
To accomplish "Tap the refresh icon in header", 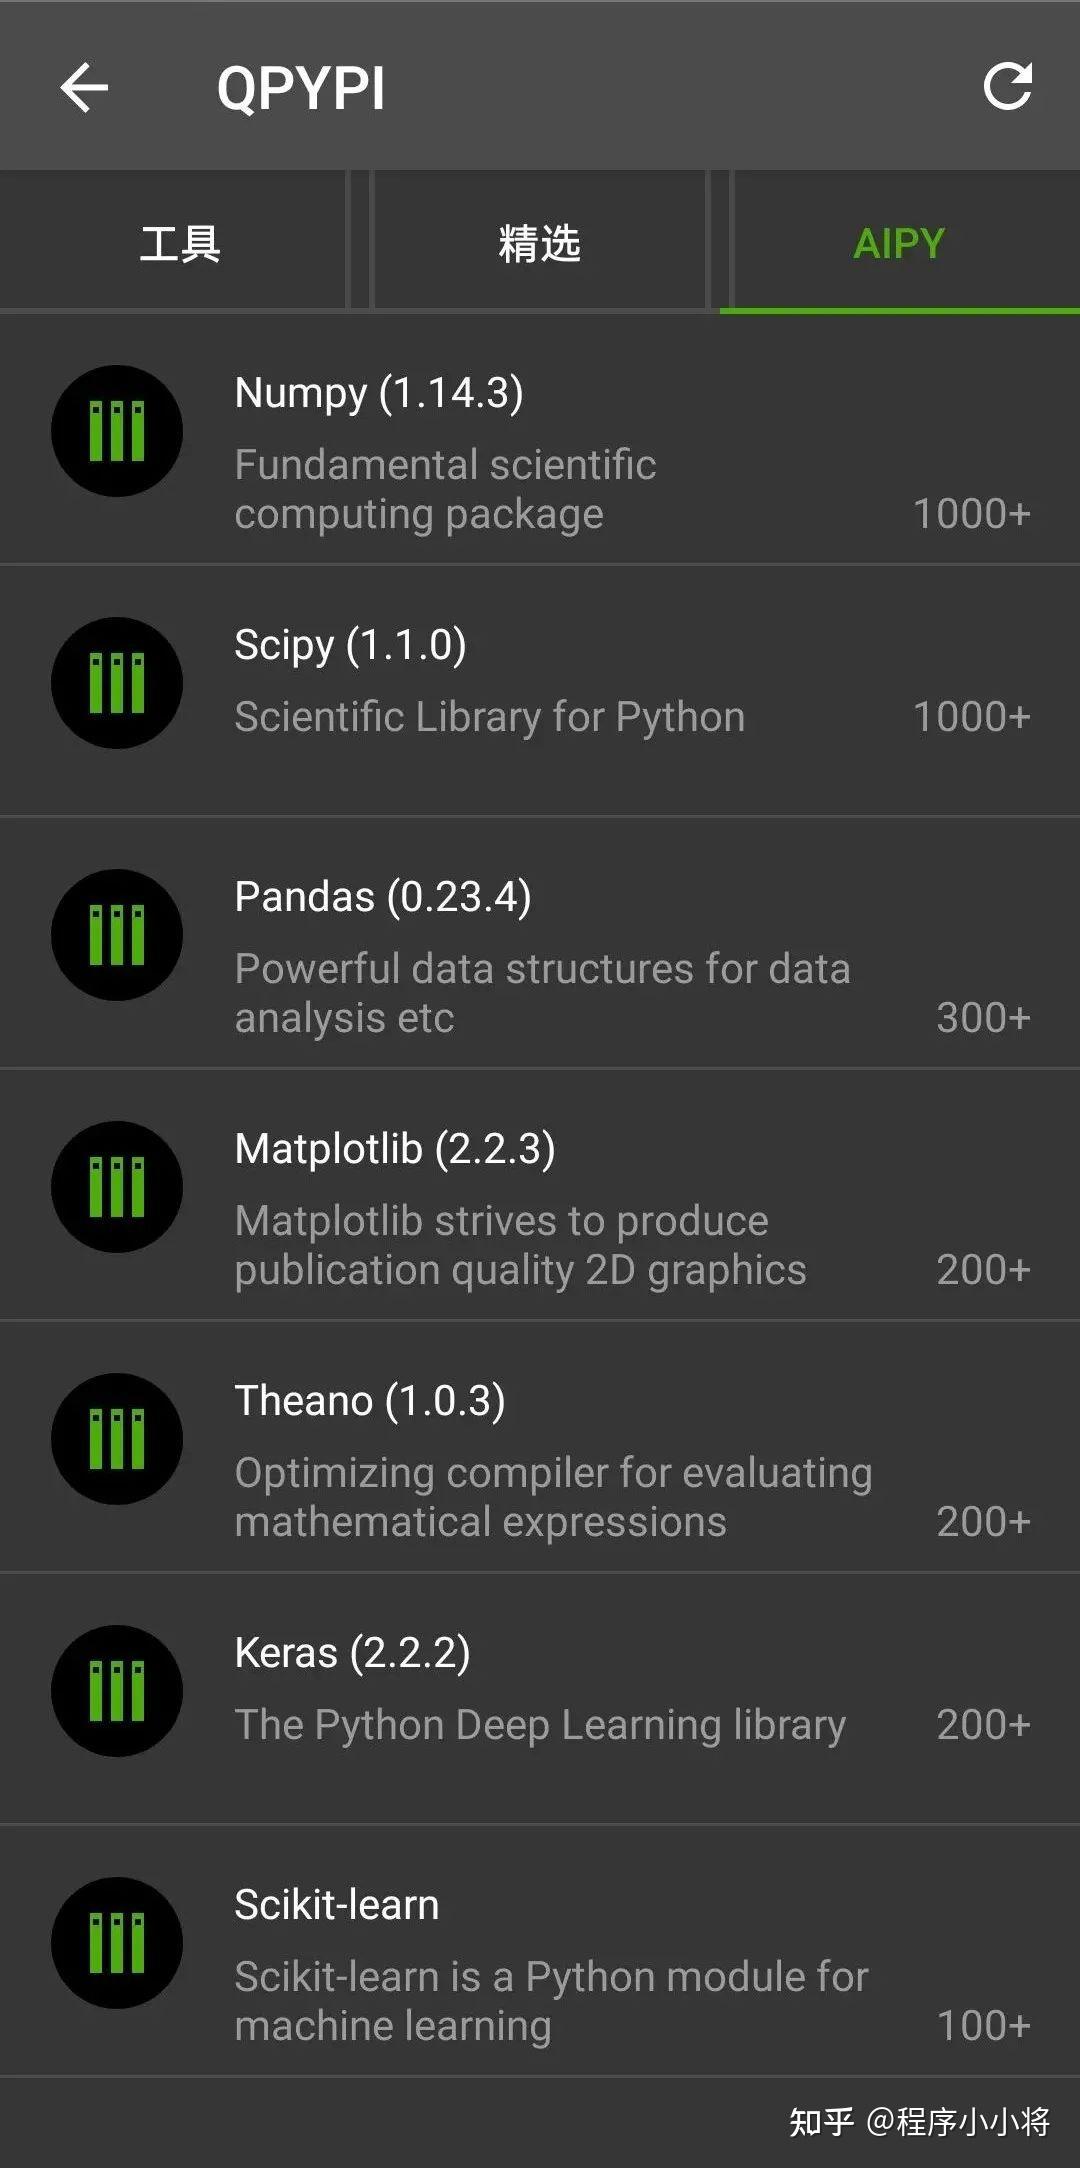I will 1007,86.
